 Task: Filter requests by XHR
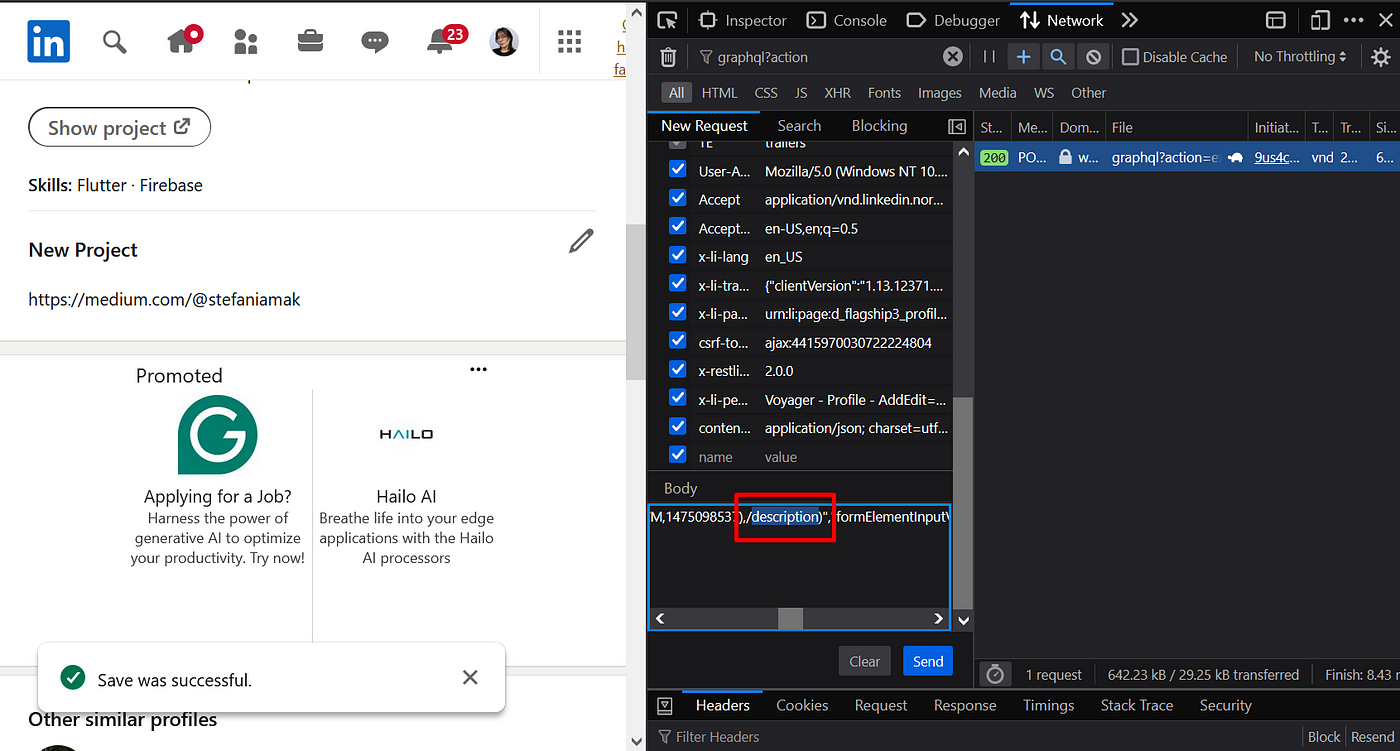[x=837, y=93]
